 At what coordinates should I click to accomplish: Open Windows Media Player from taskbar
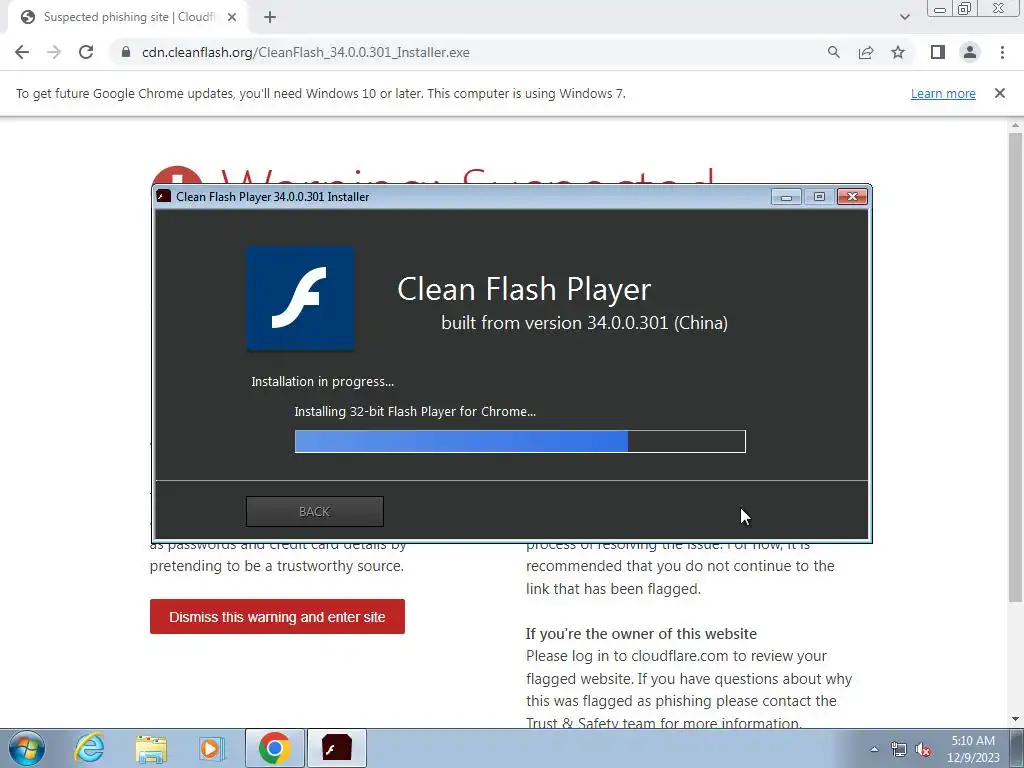[x=211, y=748]
